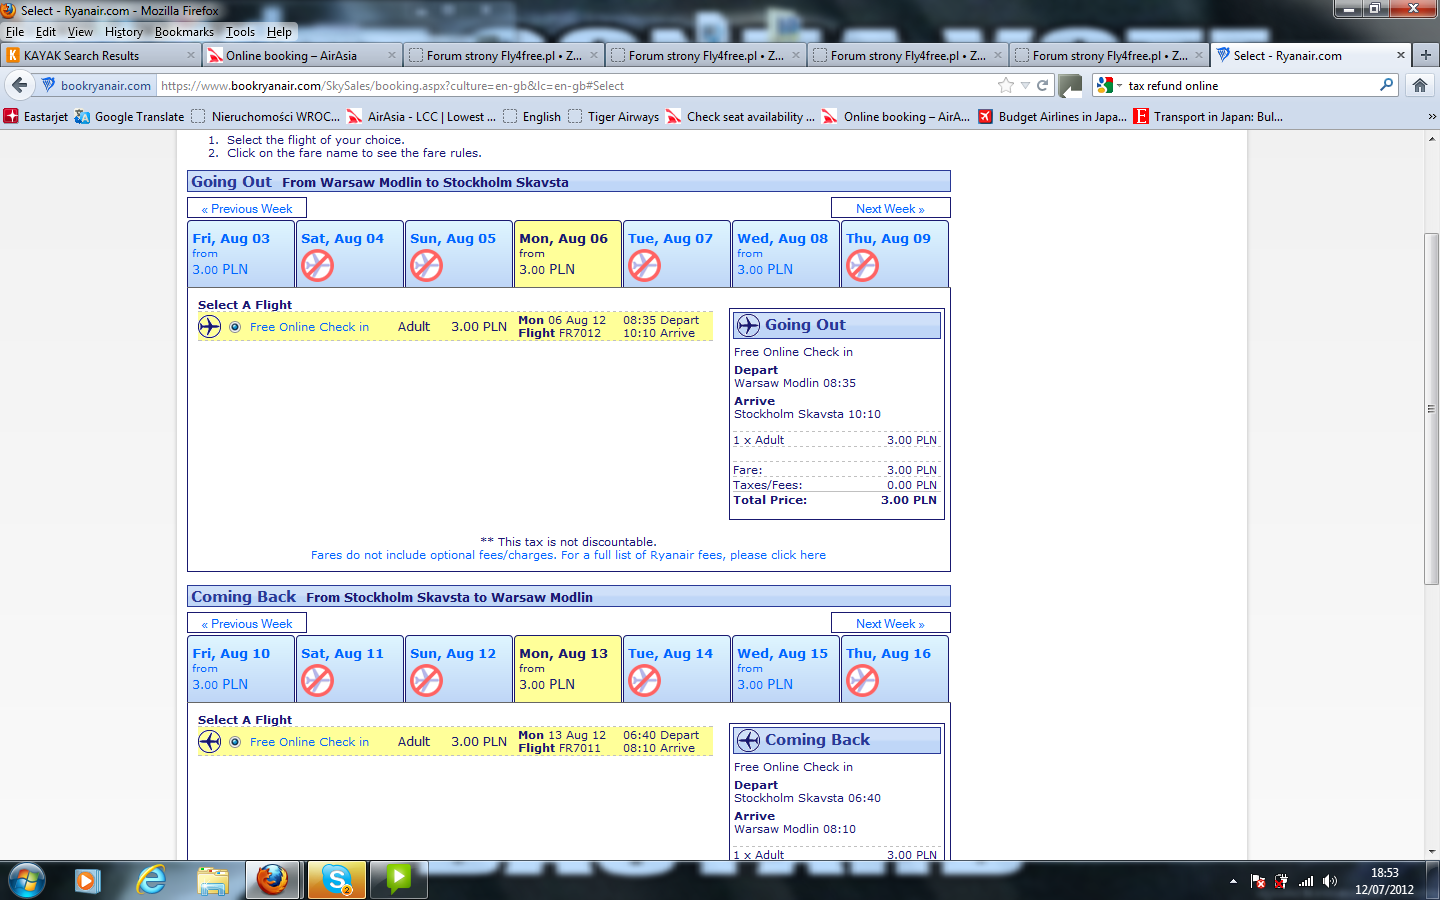Open the History menu

[x=124, y=32]
